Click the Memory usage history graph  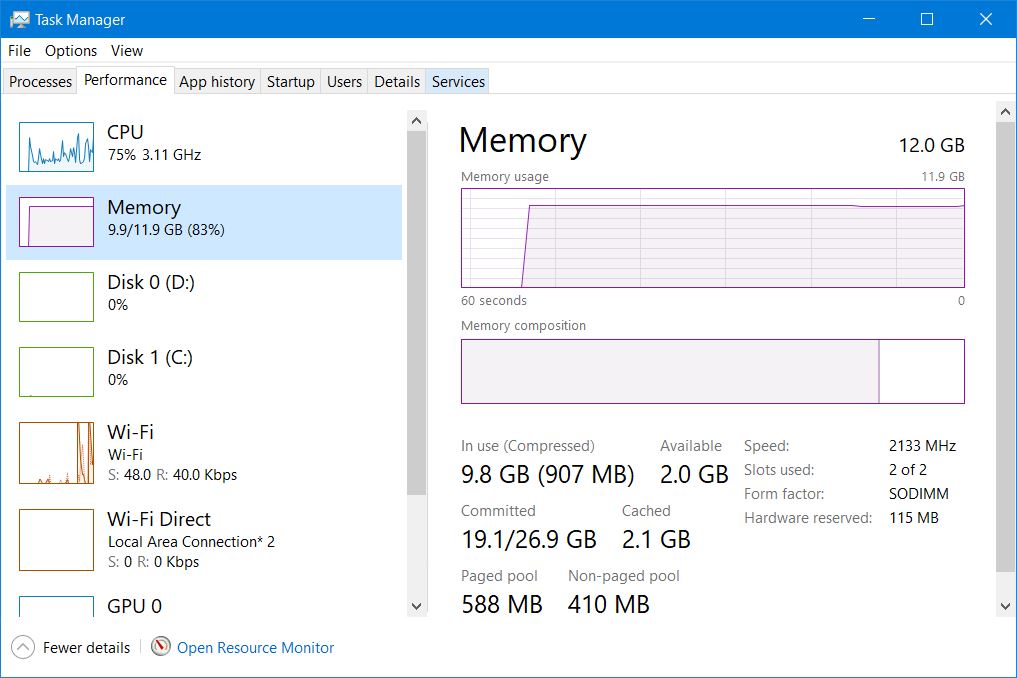tap(713, 238)
